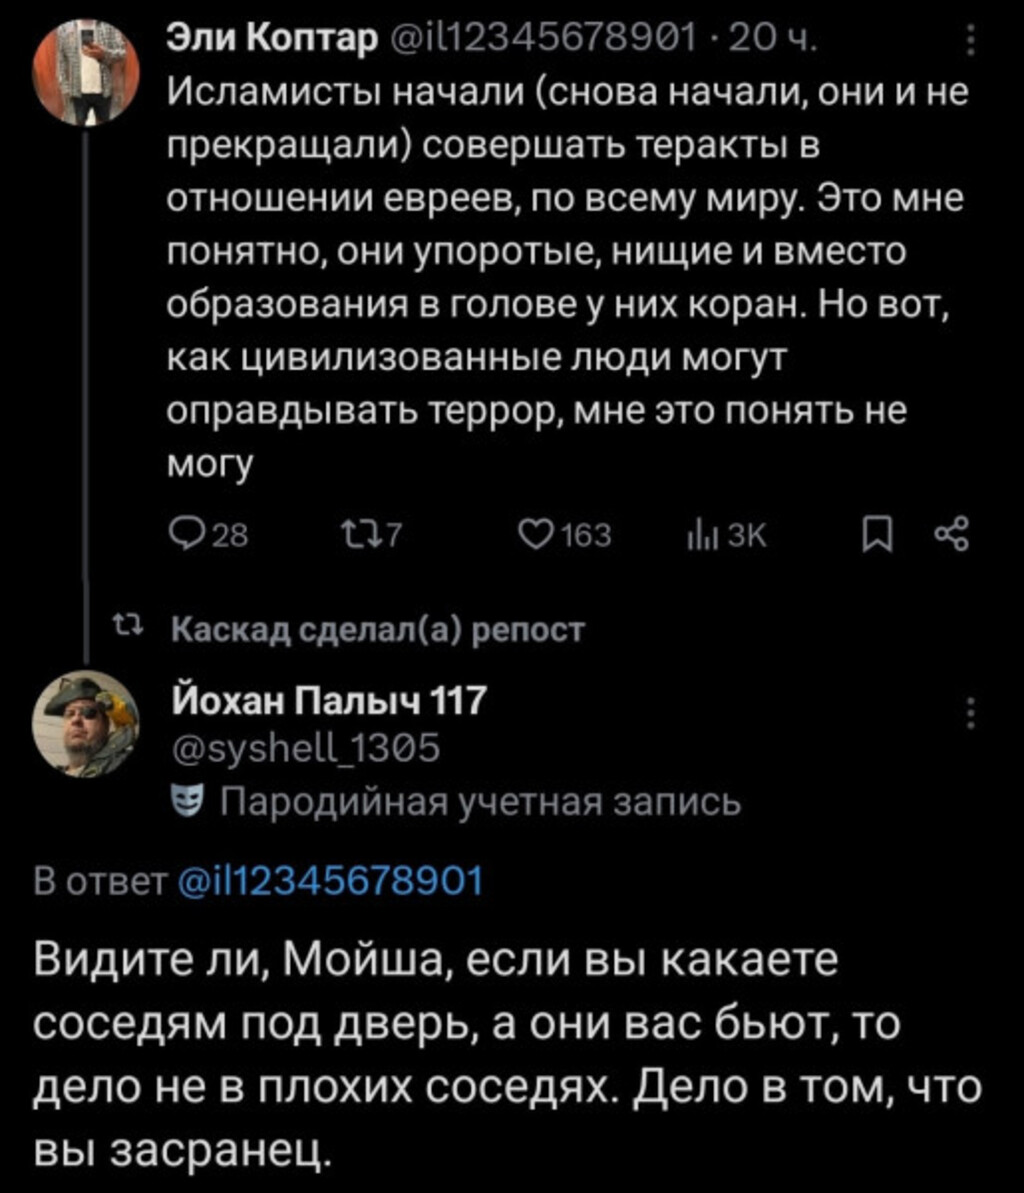Open the @syshell_1305 handle
Viewport: 1024px width, 1193px height.
301,749
